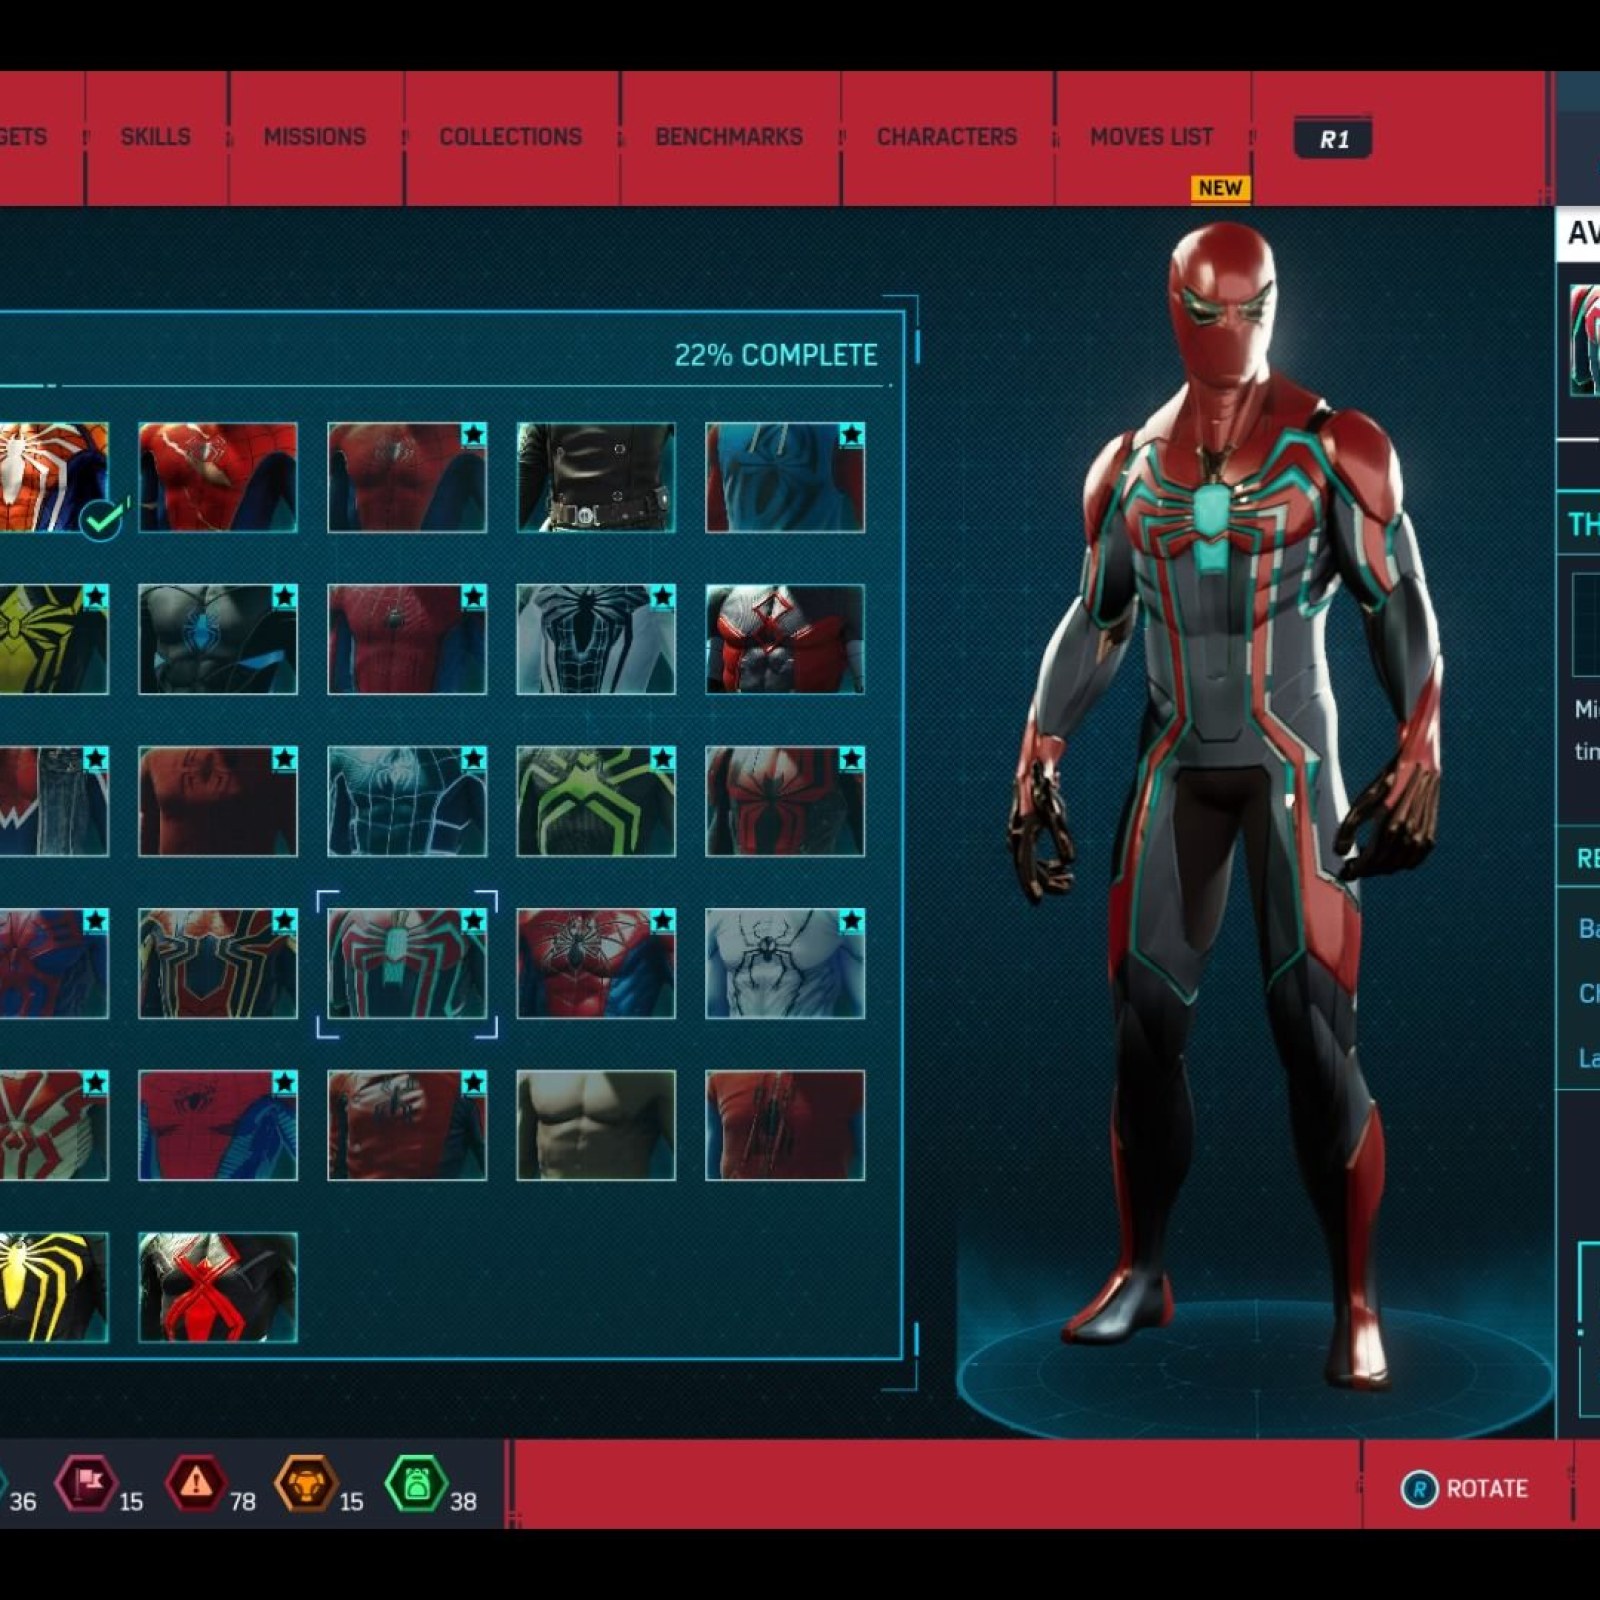This screenshot has height=1600, width=1600.
Task: Pick the black suit with red X spider
Action: click(217, 1287)
